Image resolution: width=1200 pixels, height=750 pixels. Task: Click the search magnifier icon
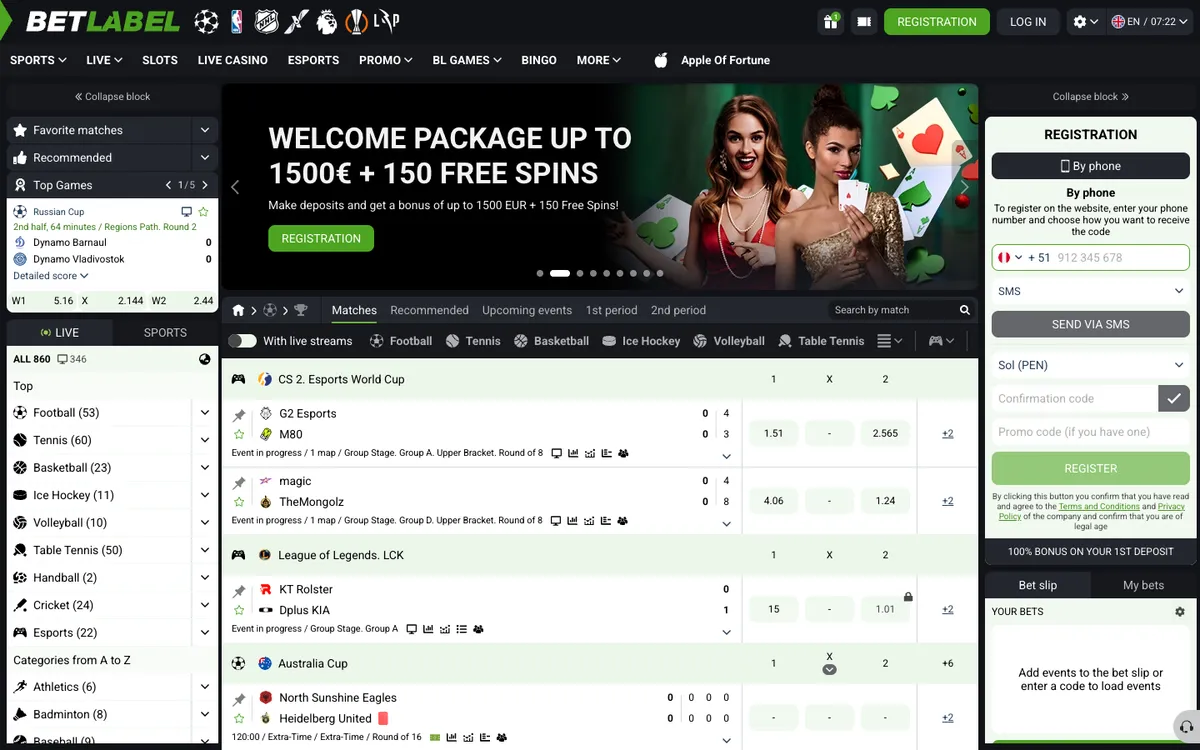point(965,310)
